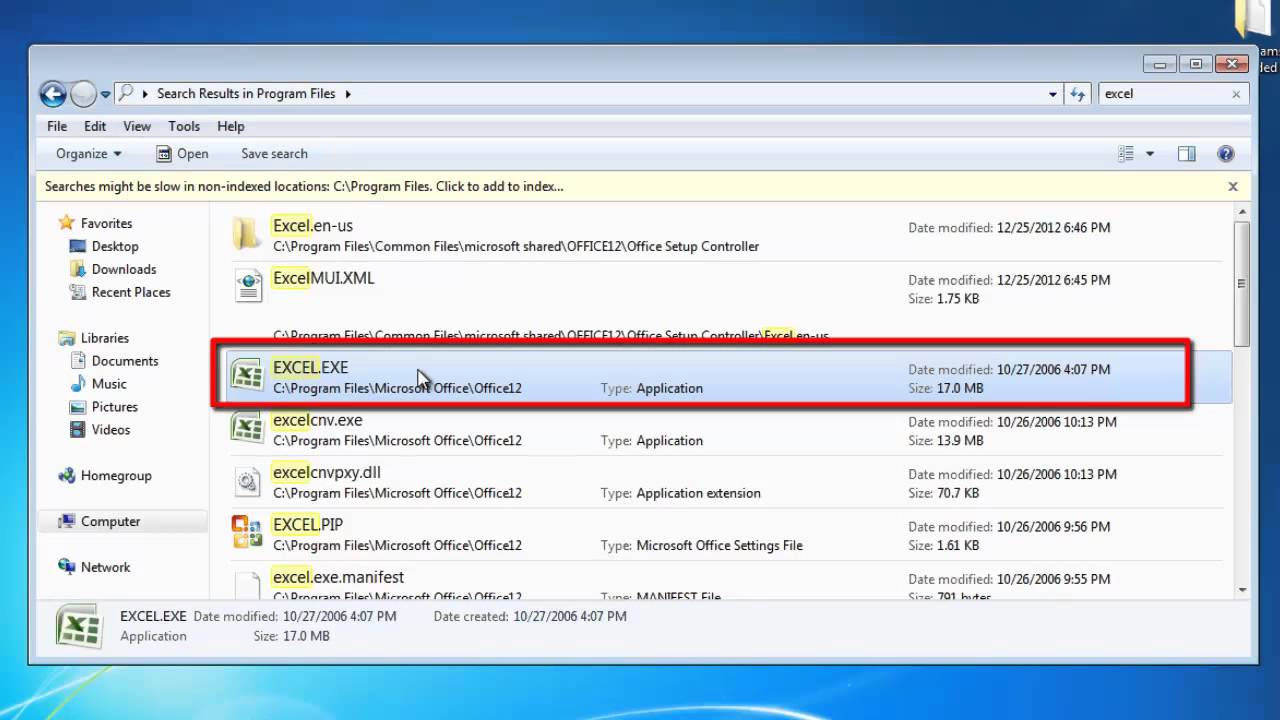Screen dimensions: 1280x720
Task: Select the ExcelMUI.XML file name
Action: click(323, 278)
